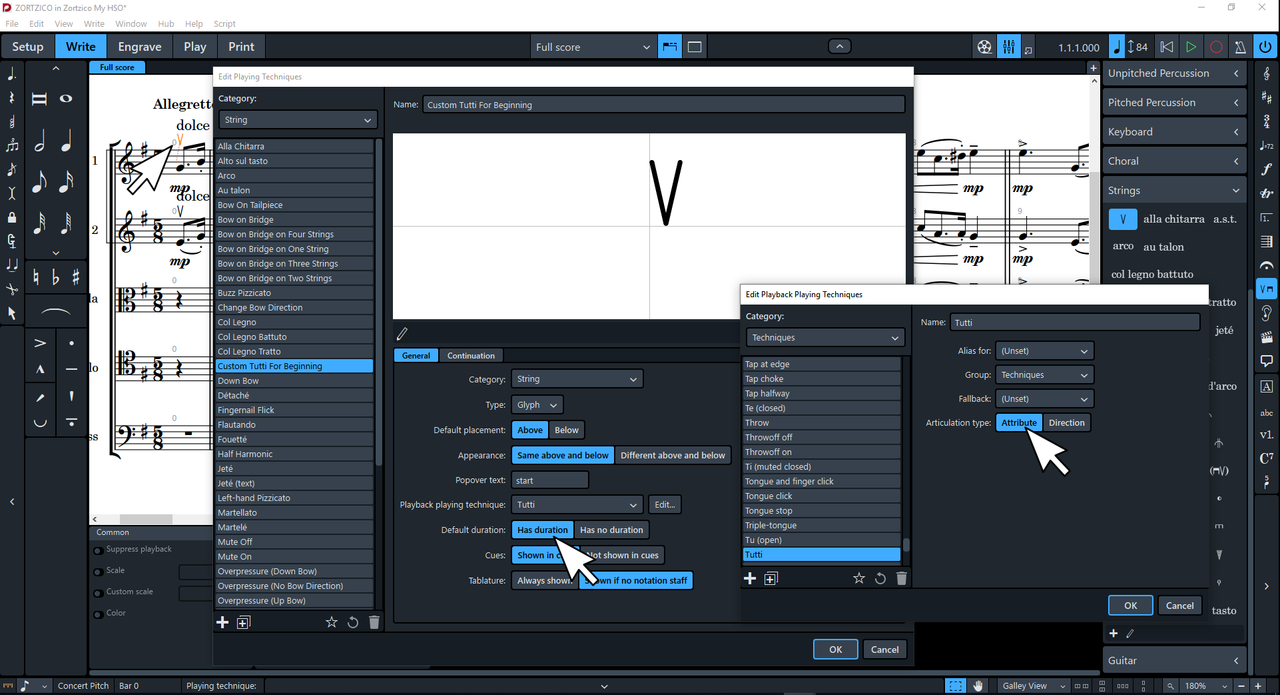This screenshot has width=1280, height=695.
Task: Click Cancel in Edit Playing Techniques dialog
Action: [885, 649]
